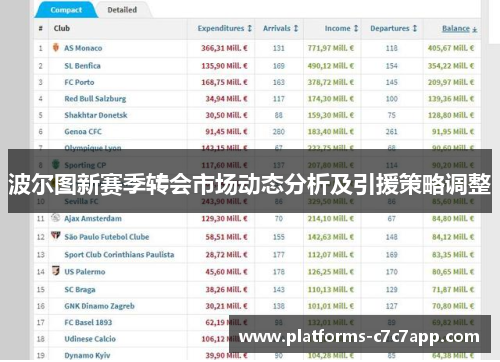This screenshot has height=362, width=500.
Task: Open FC Porto club link
Action: point(79,82)
